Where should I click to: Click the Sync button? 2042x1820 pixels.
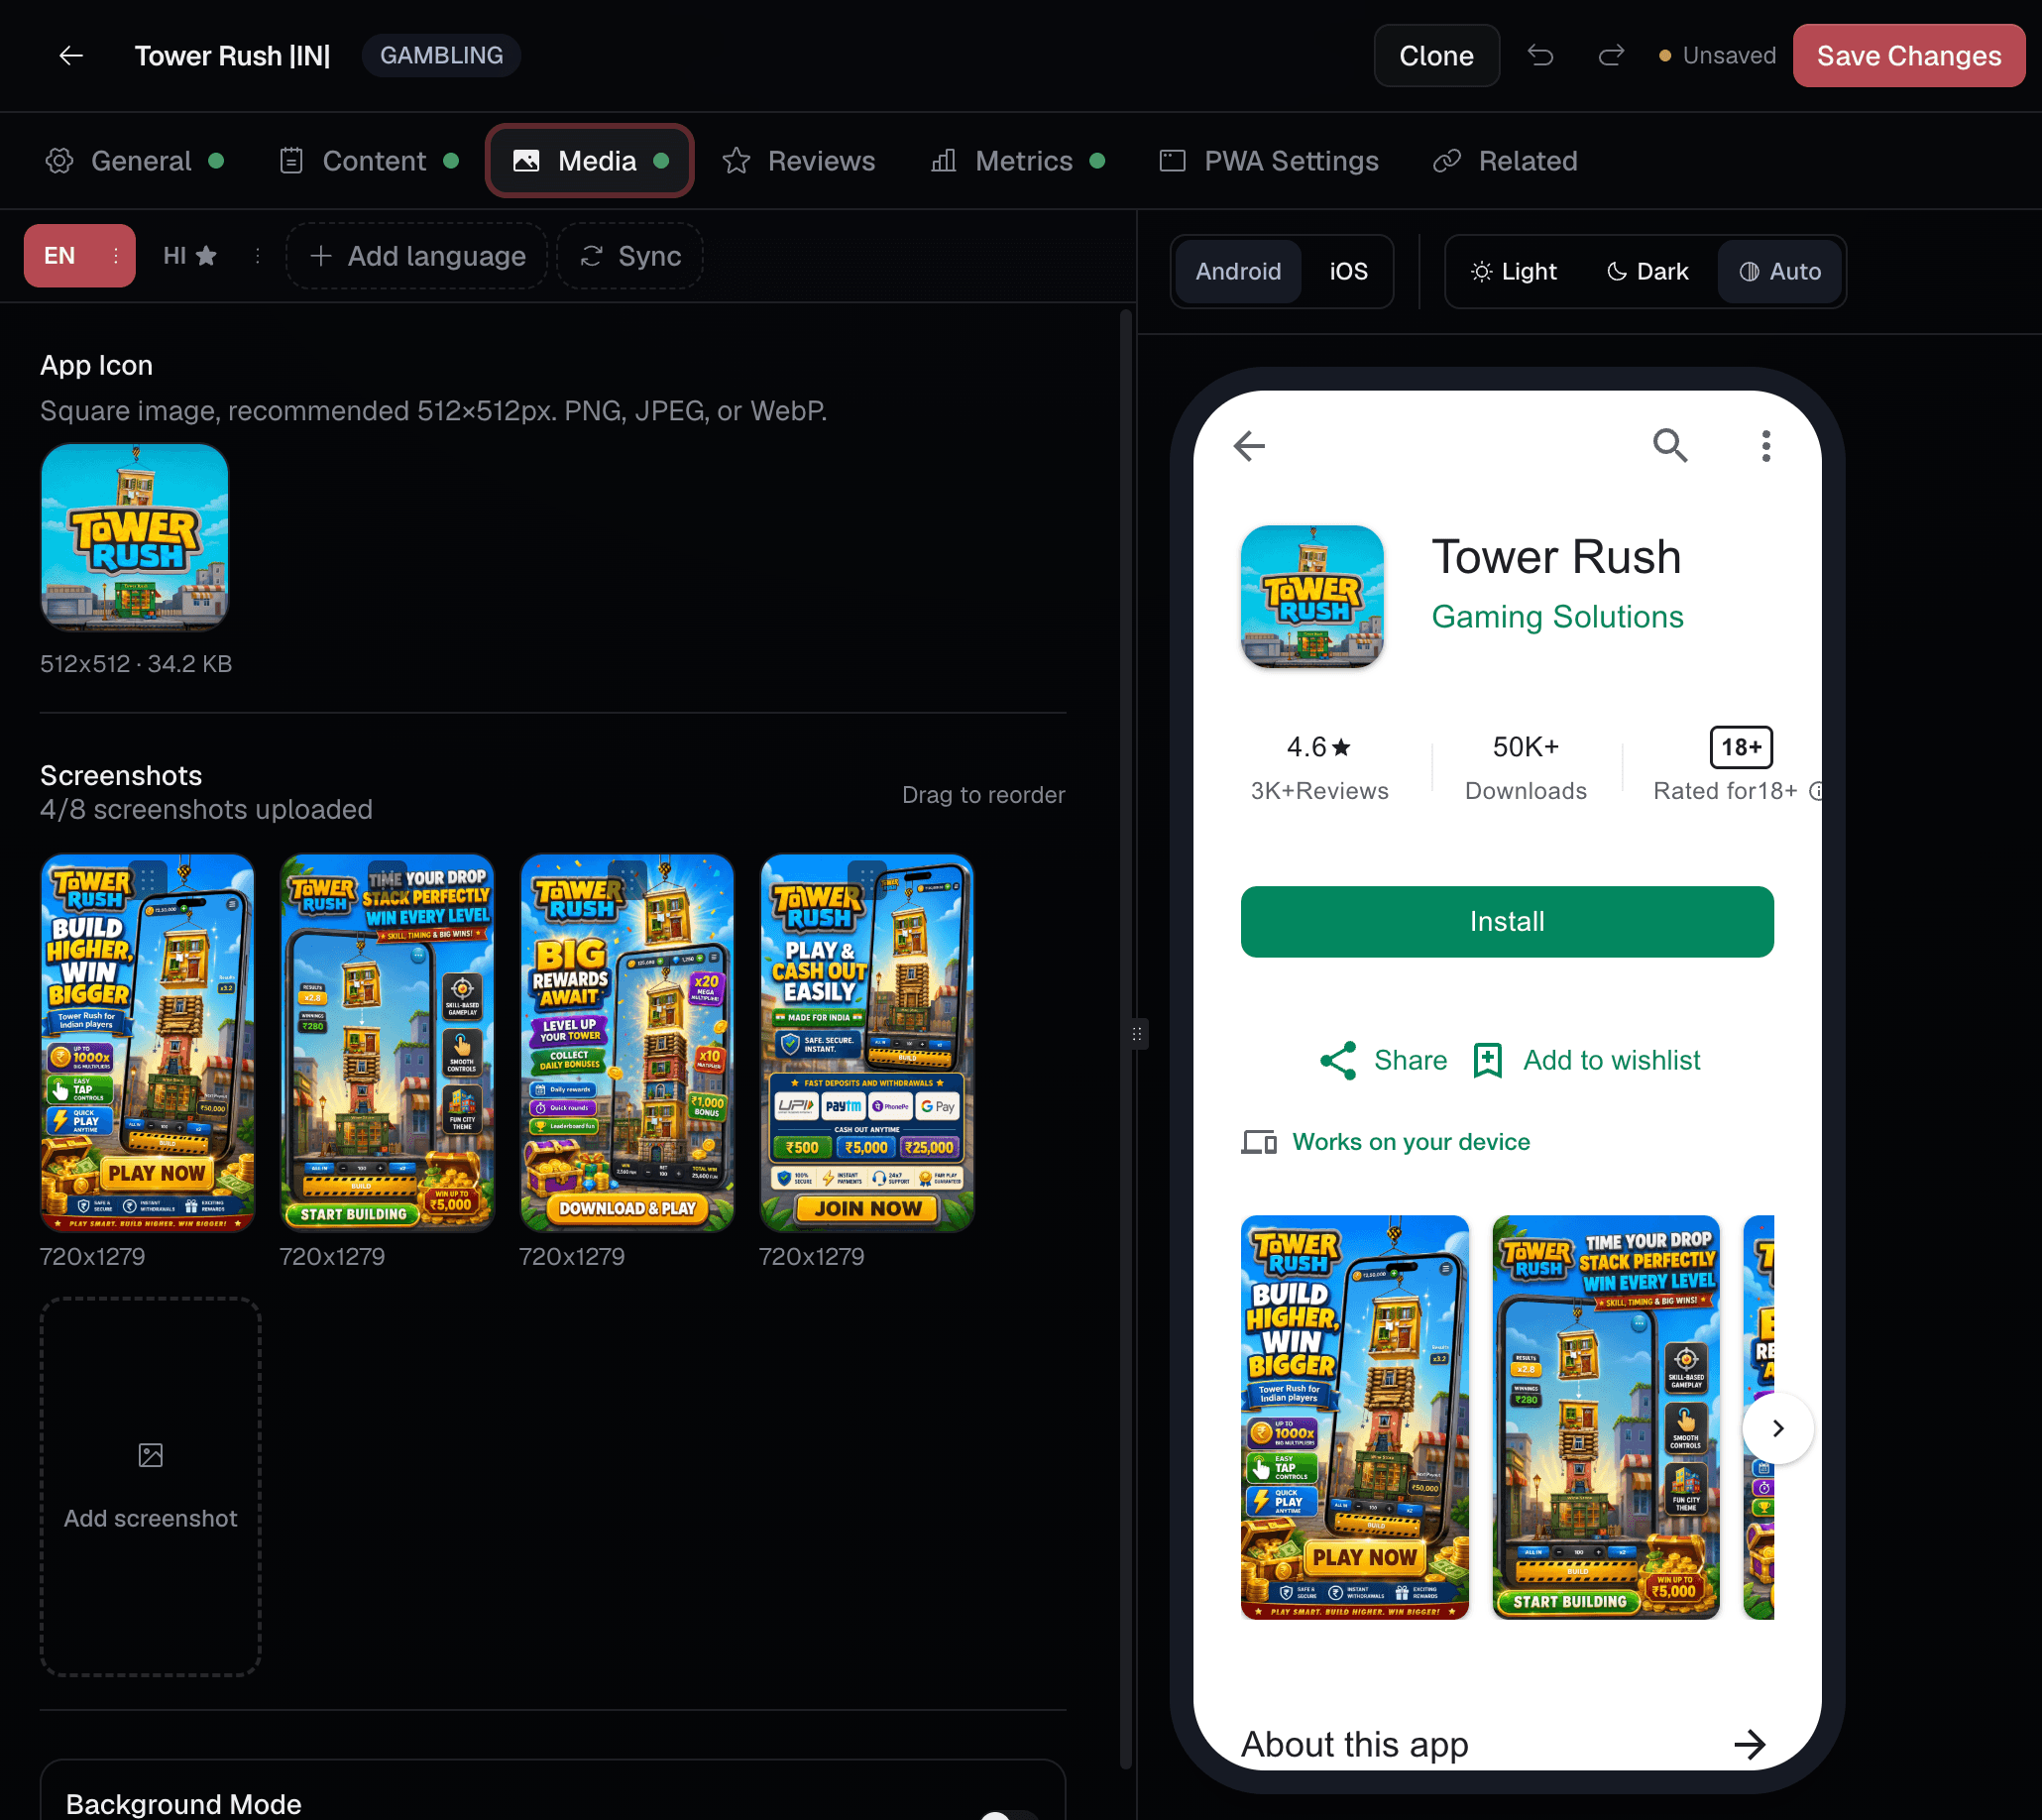(630, 256)
